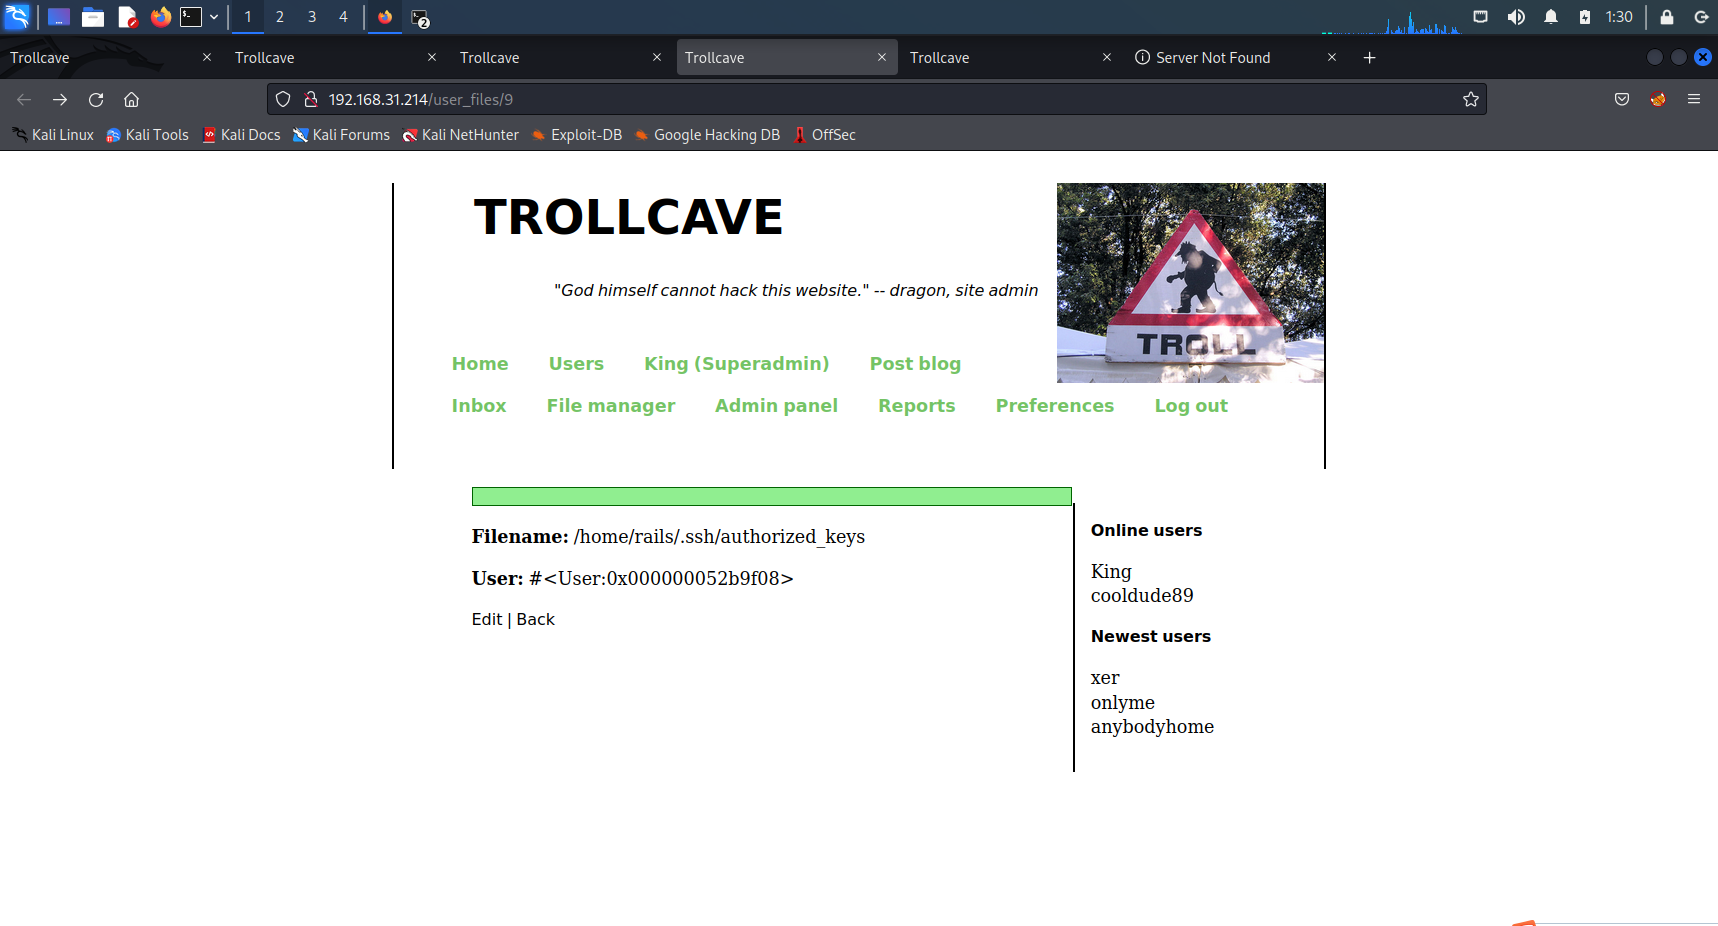This screenshot has width=1718, height=926.
Task: Launch Firefox from the top panel
Action: [160, 17]
